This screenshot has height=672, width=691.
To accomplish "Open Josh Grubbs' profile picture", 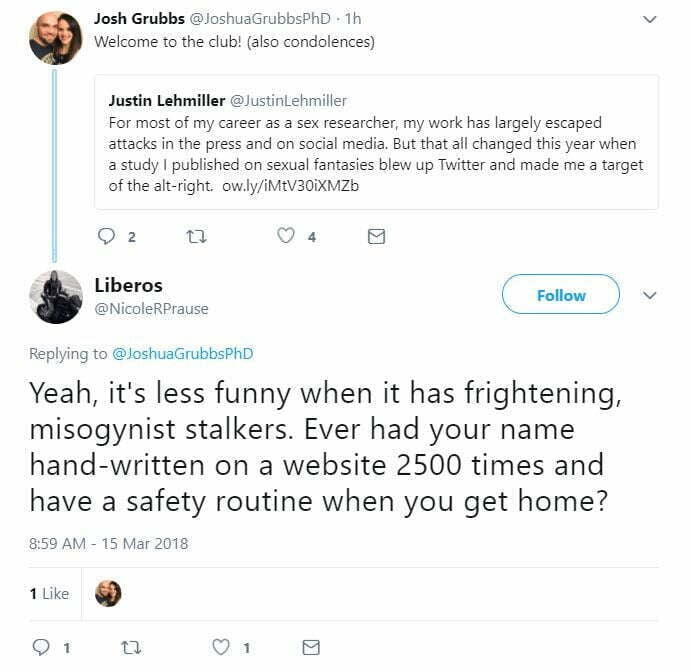I will (56, 38).
